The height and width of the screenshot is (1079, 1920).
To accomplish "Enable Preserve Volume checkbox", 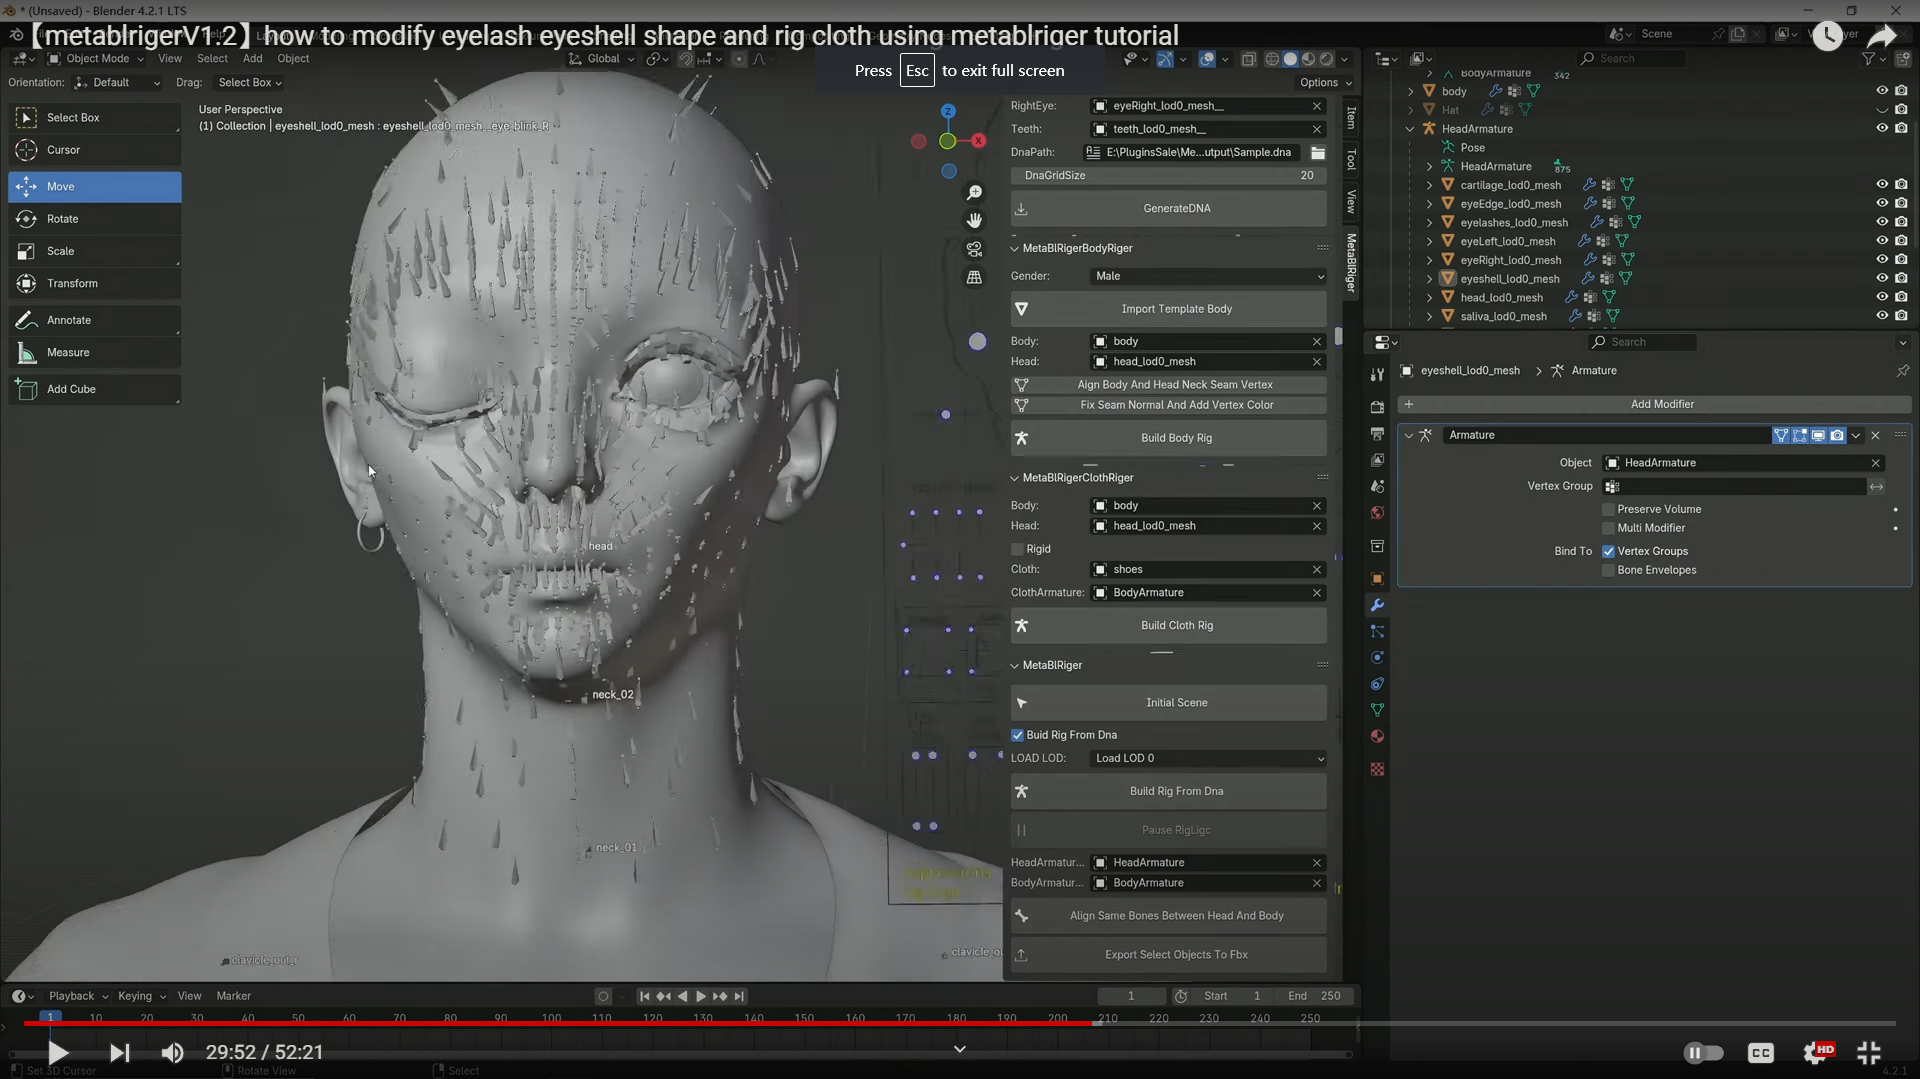I will (x=1608, y=509).
